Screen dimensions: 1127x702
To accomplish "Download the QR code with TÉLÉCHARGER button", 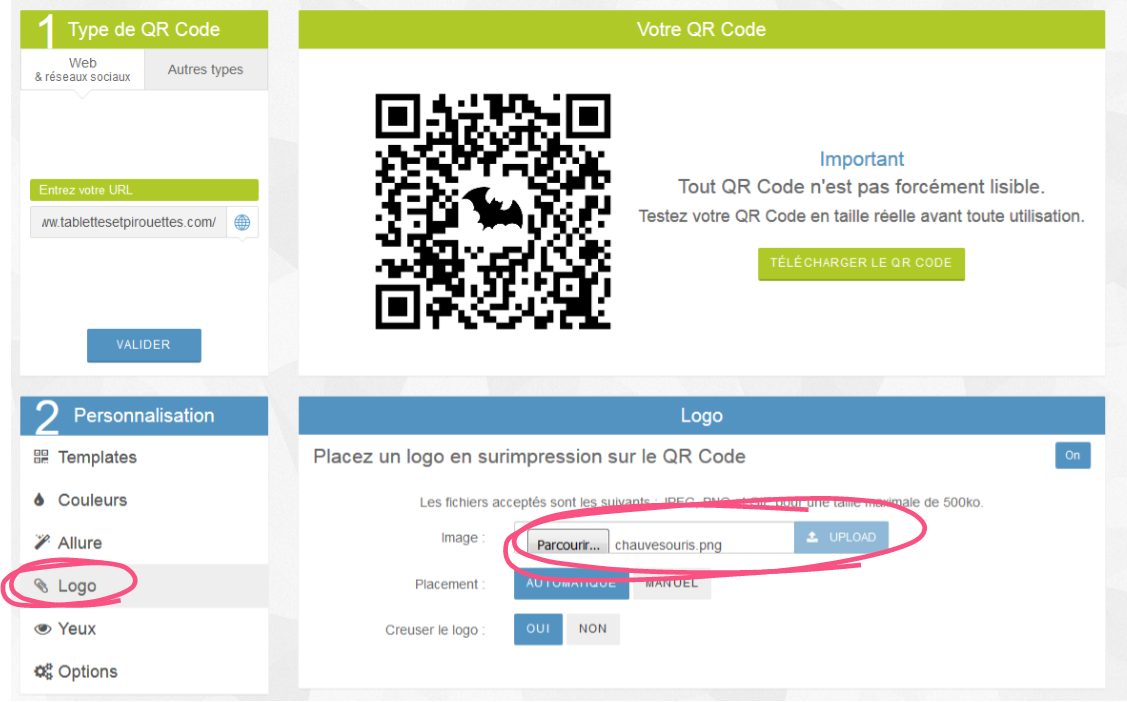I will point(861,263).
